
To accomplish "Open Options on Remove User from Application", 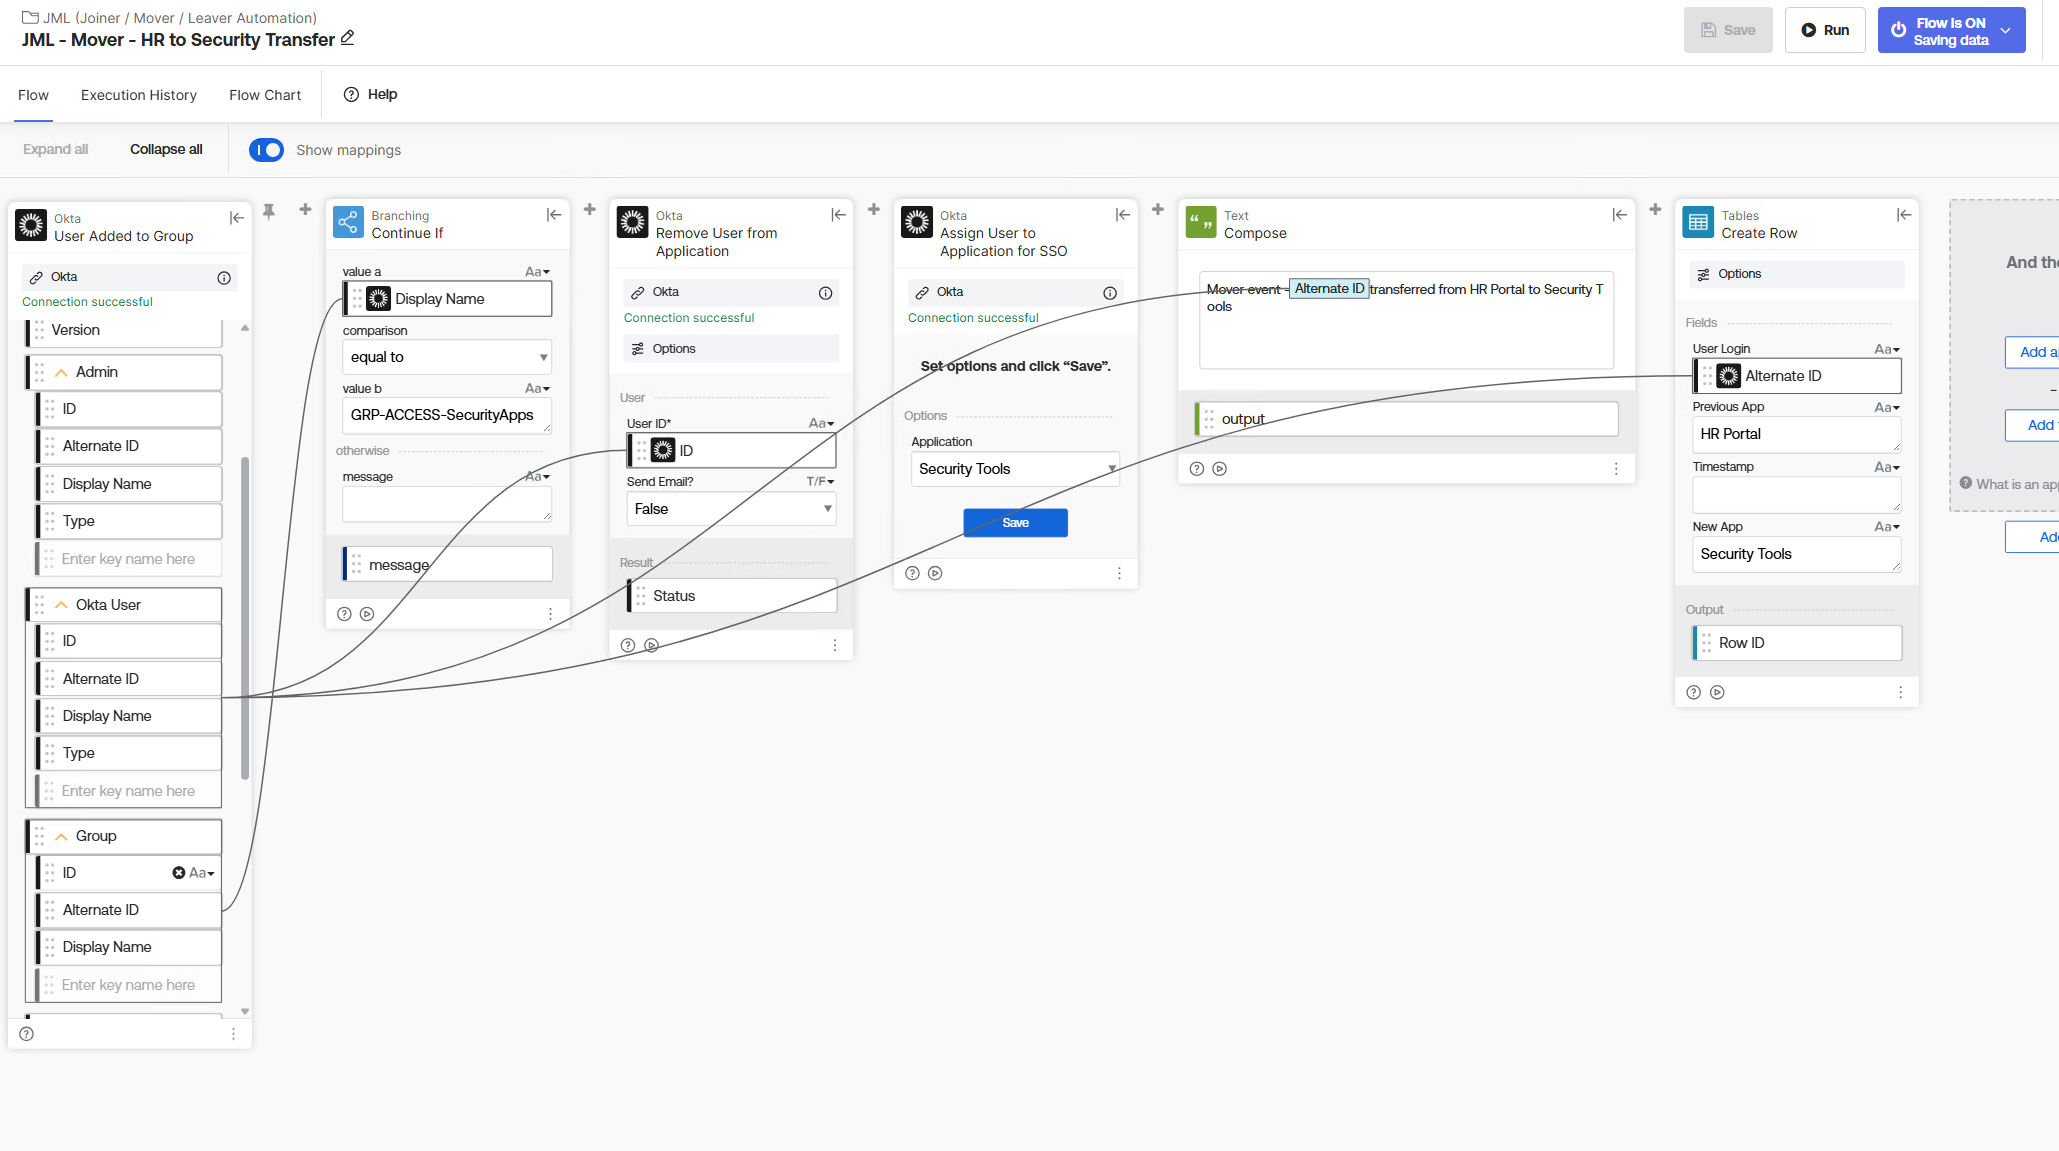I will 731,349.
